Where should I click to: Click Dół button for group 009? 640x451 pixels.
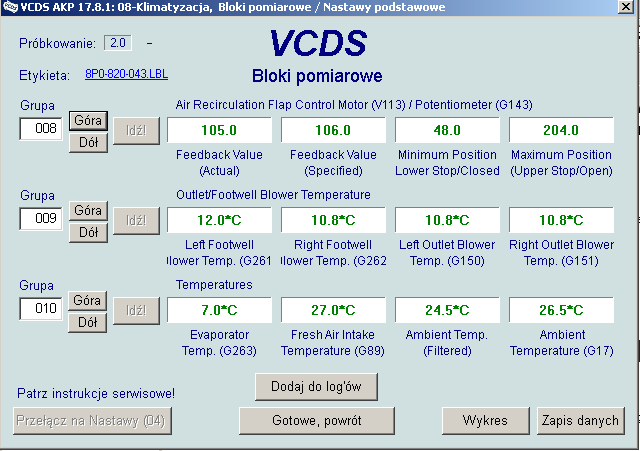88,232
